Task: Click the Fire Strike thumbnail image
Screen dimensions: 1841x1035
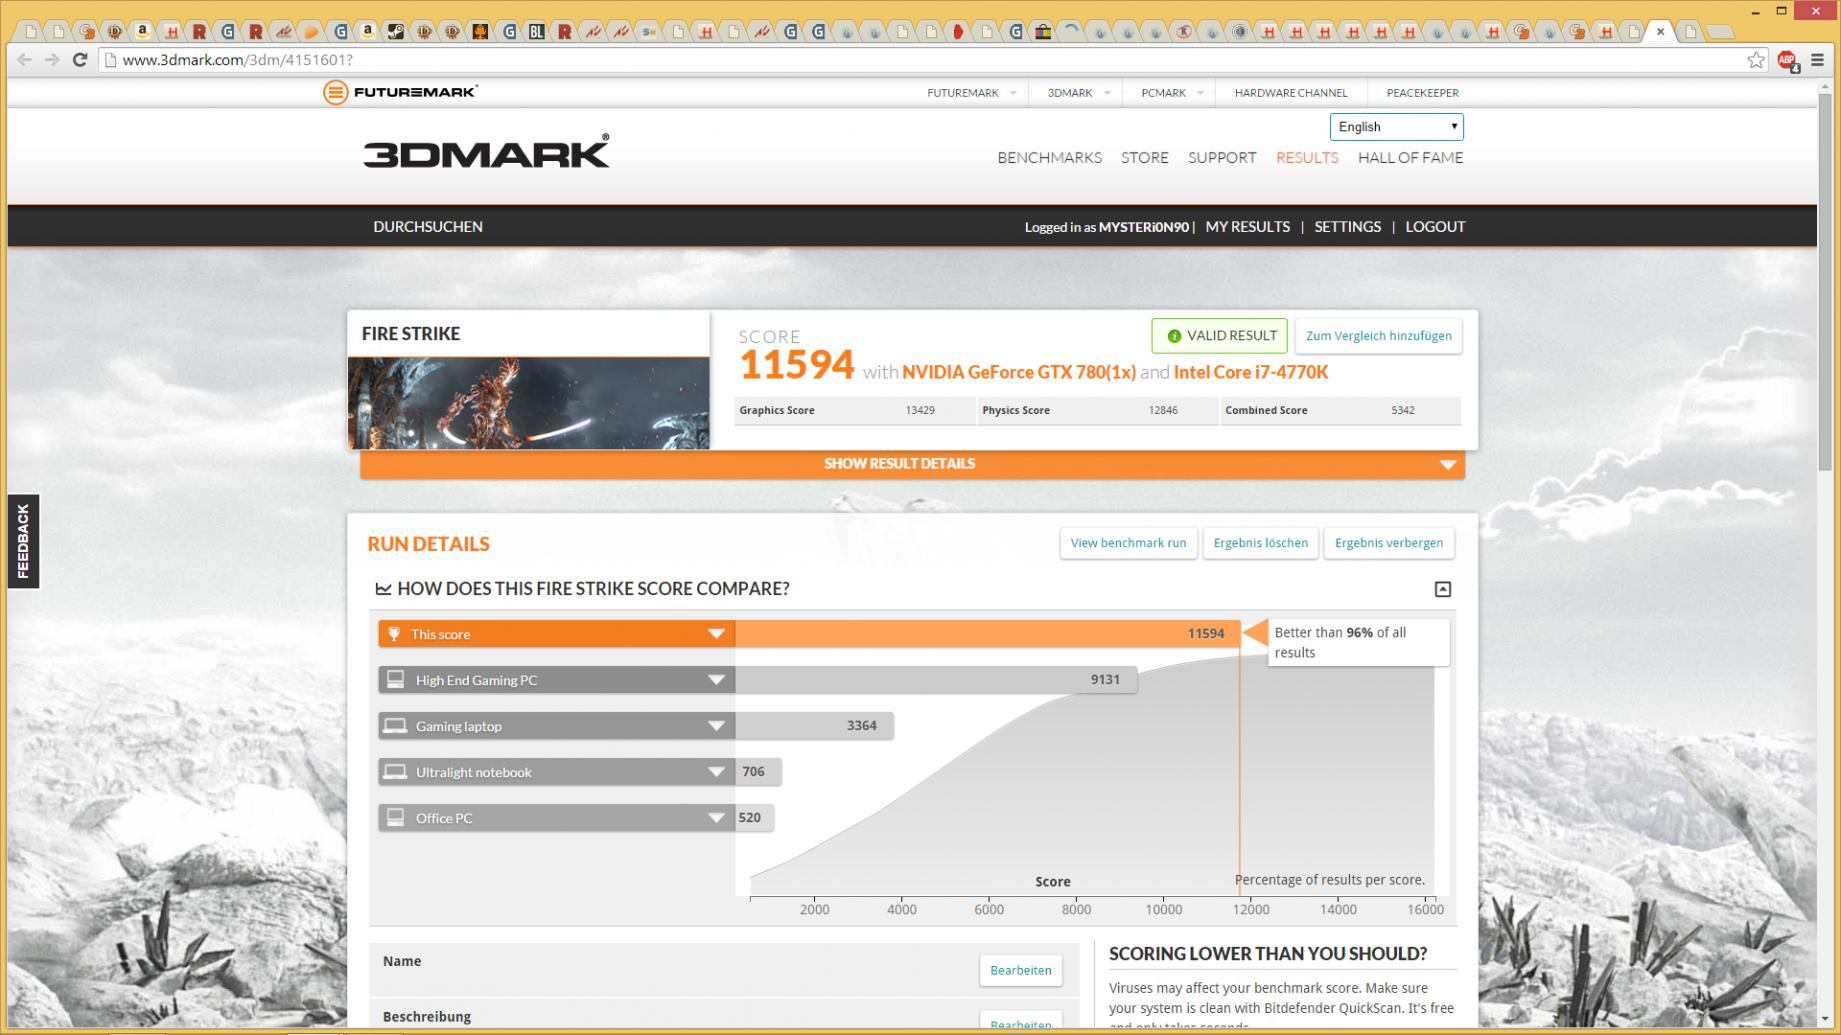Action: click(x=528, y=403)
